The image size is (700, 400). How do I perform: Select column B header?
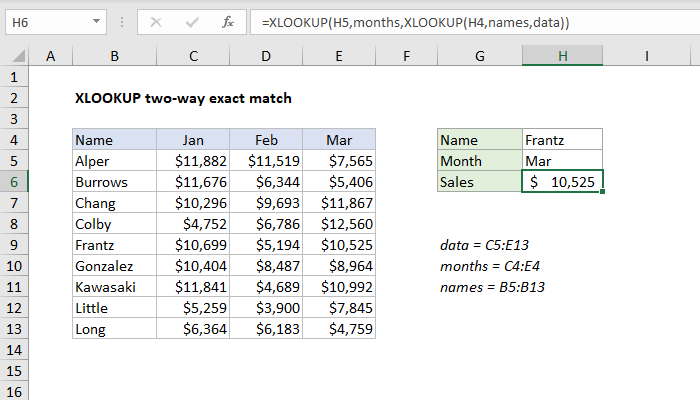tap(114, 57)
